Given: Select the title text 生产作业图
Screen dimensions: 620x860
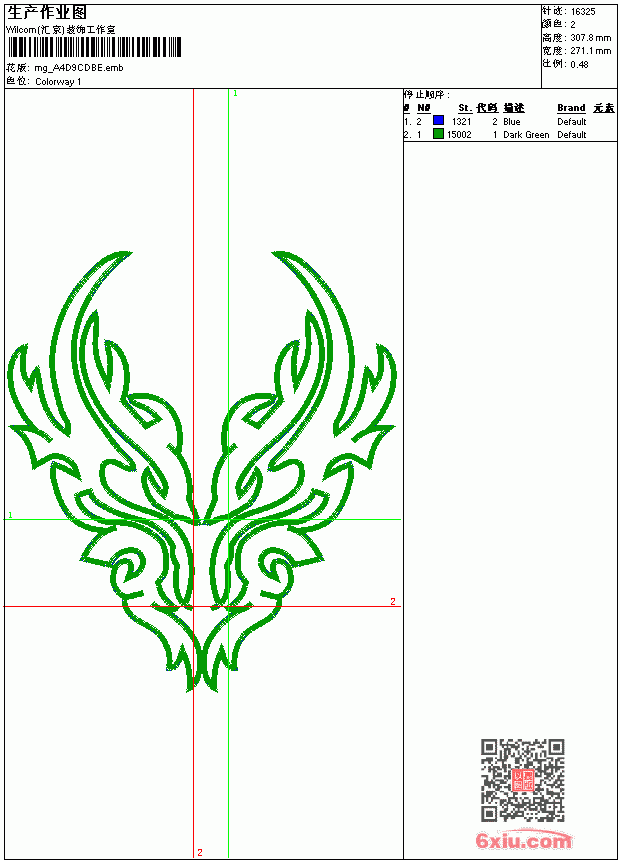Looking at the screenshot, I should 47,13.
